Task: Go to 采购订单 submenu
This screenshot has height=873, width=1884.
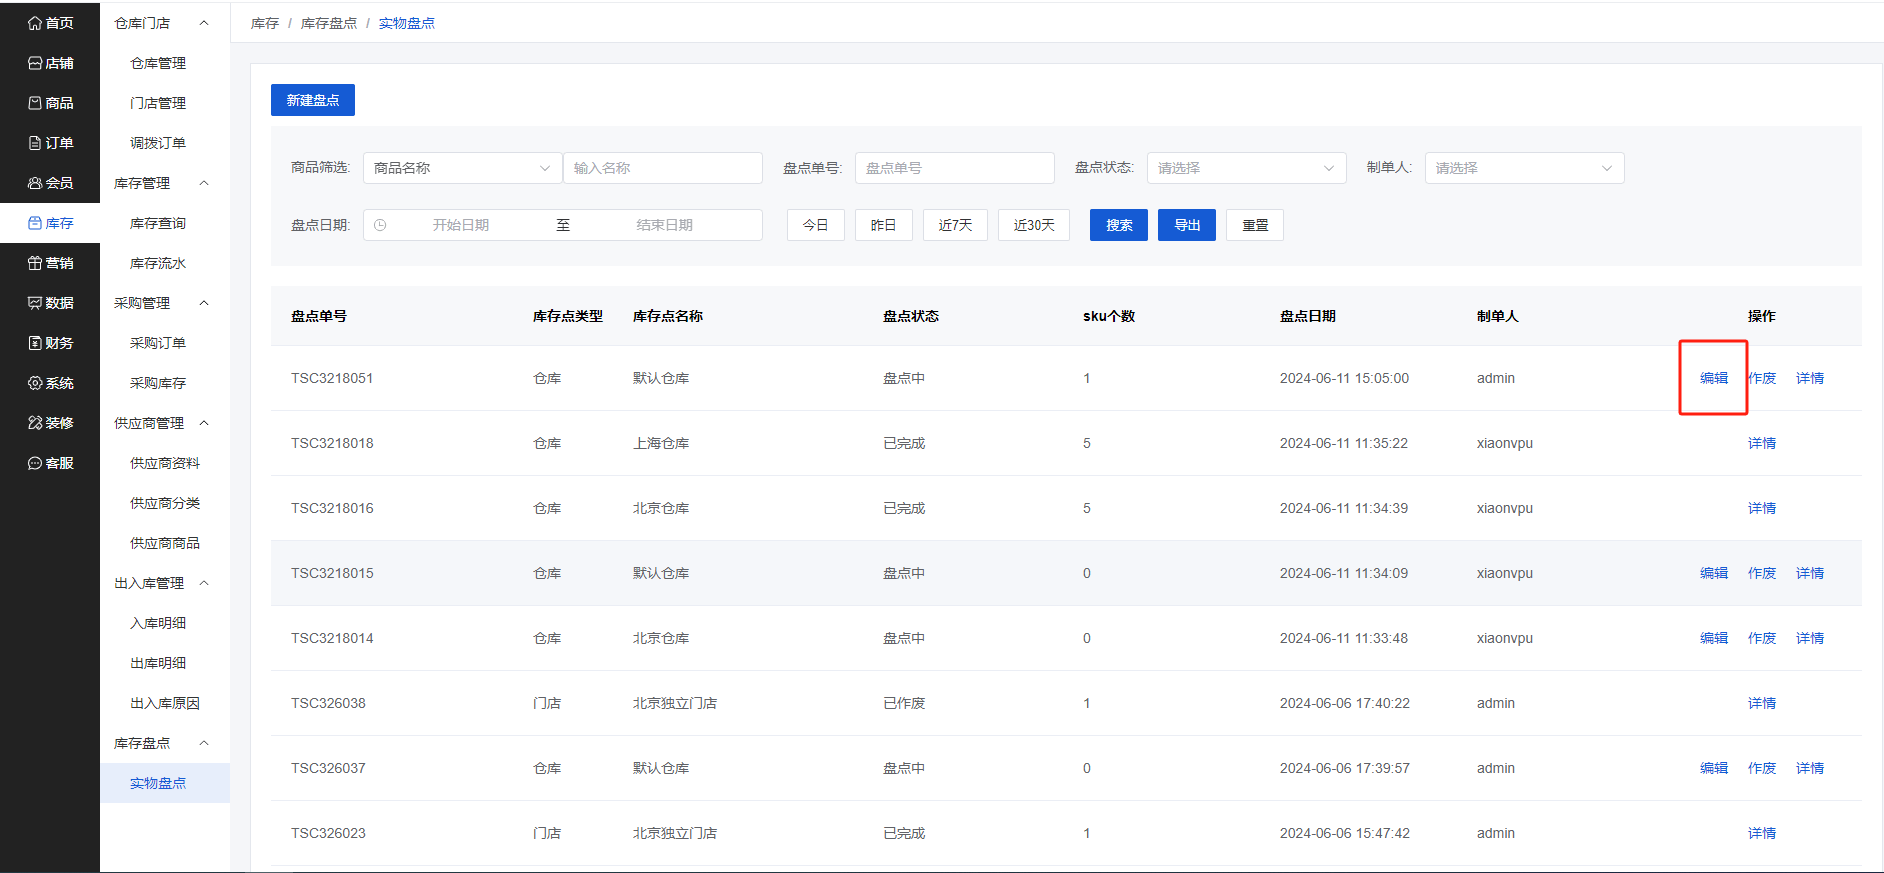Action: pos(158,343)
